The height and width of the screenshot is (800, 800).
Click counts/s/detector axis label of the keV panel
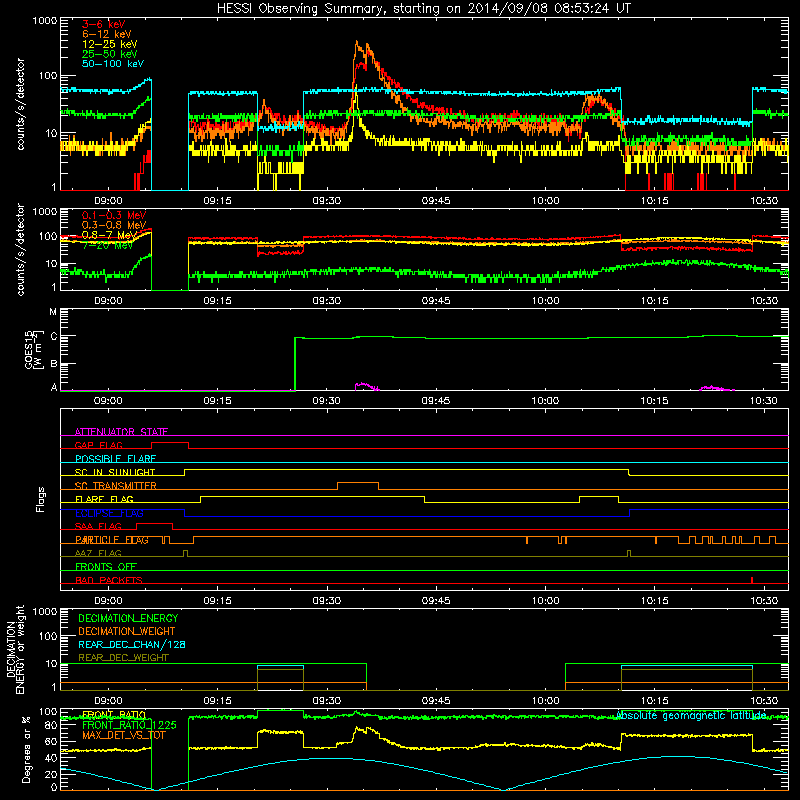[x=20, y=104]
